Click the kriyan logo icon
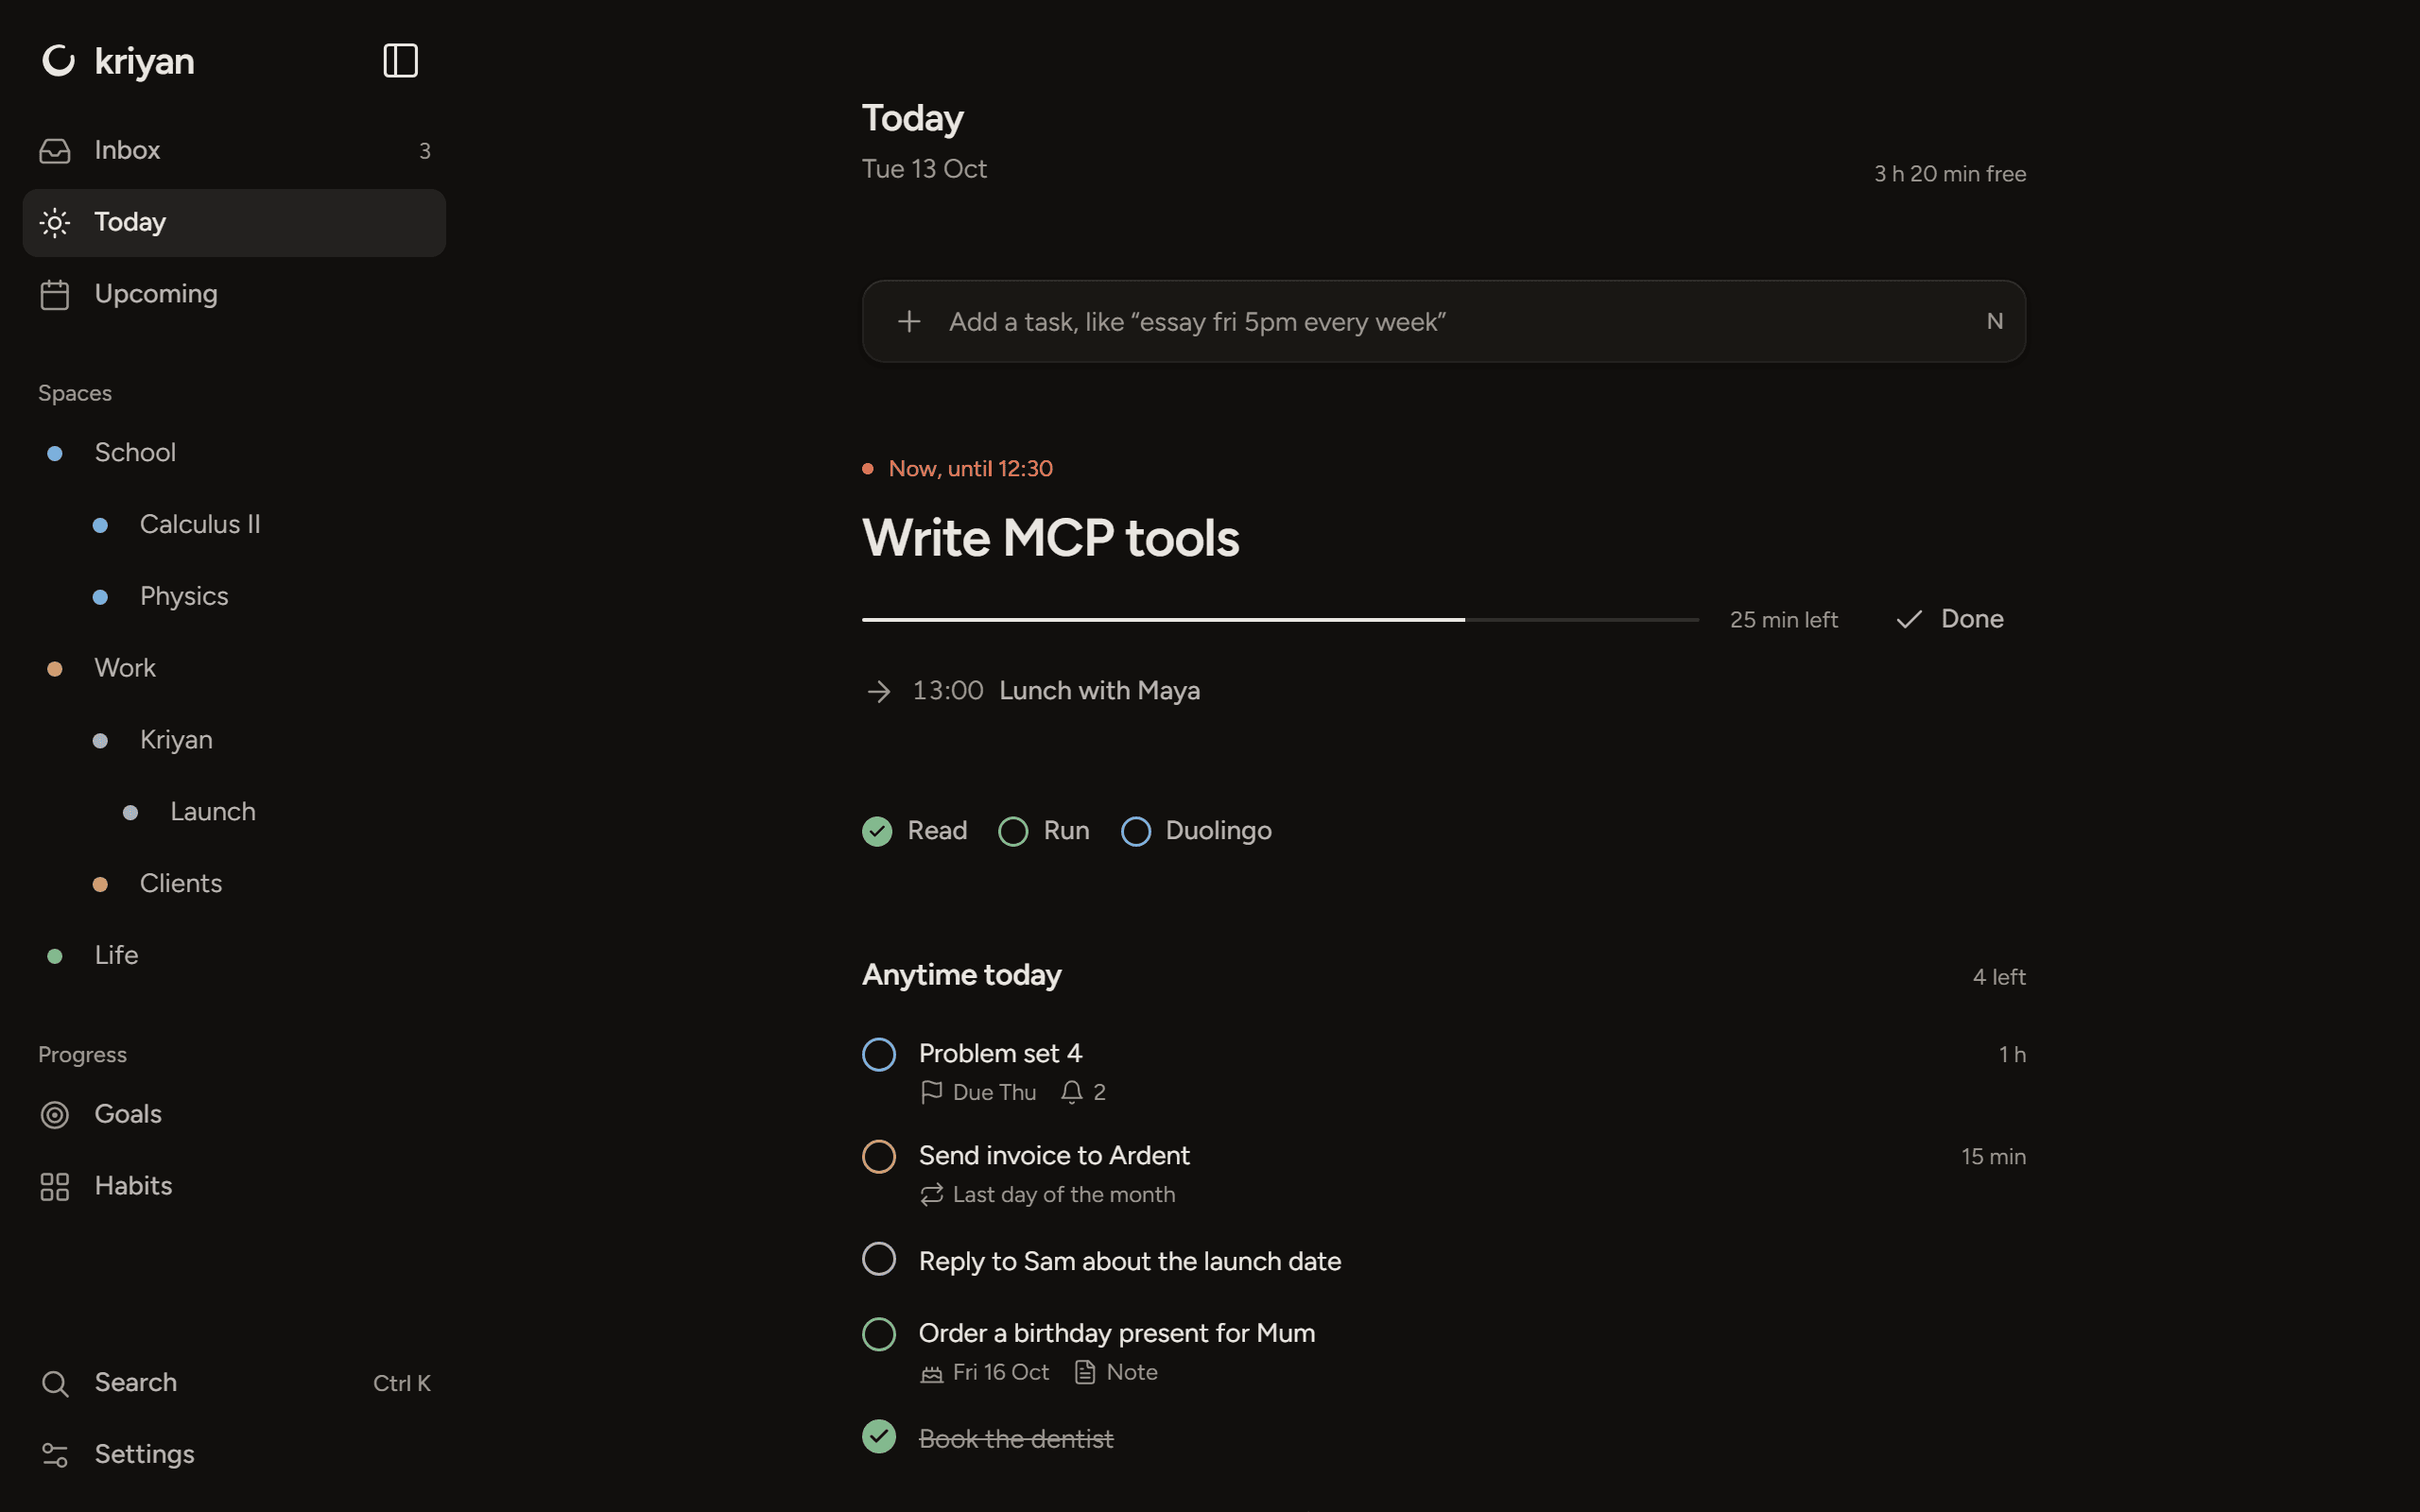The width and height of the screenshot is (2420, 1512). tap(58, 61)
